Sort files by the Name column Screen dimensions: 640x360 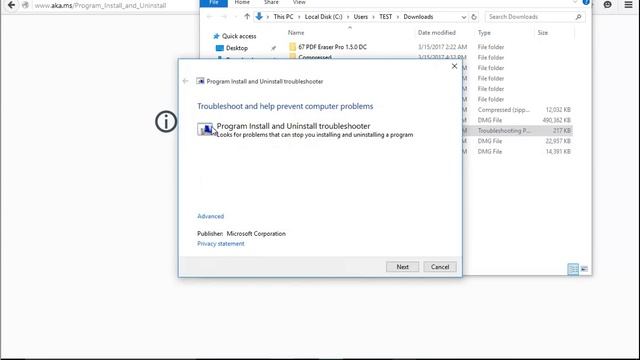point(296,33)
